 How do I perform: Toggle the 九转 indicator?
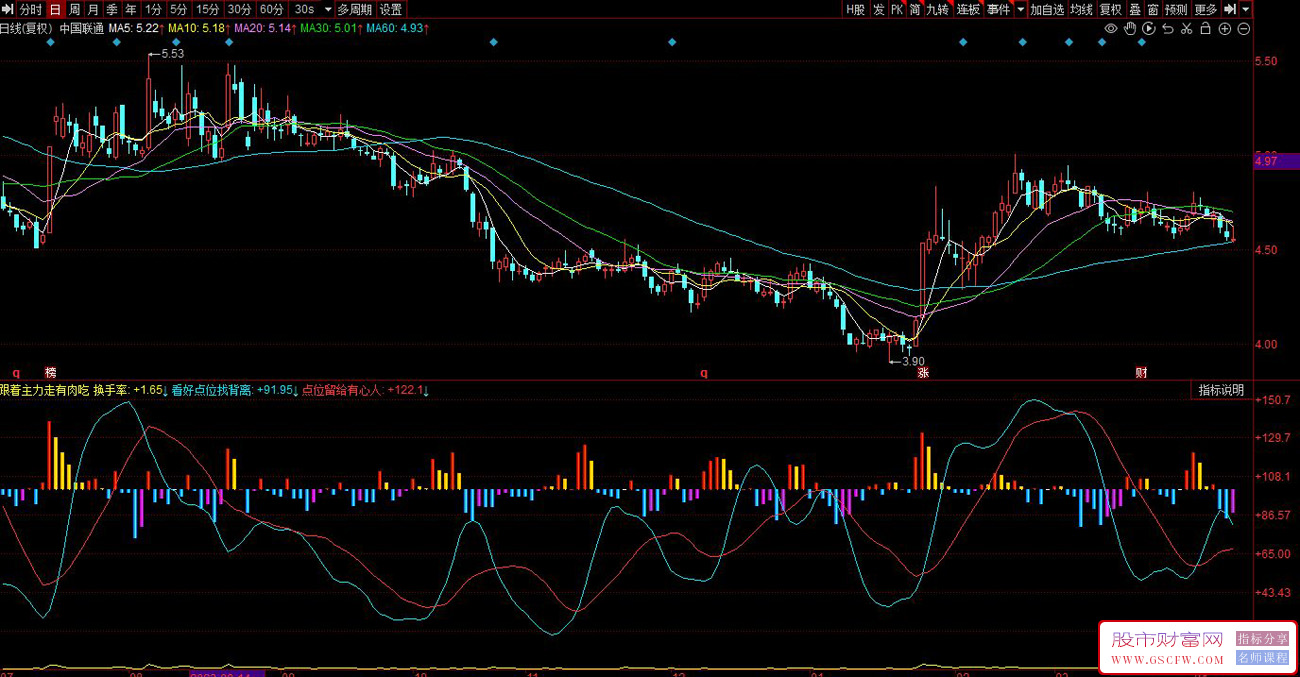(x=937, y=9)
